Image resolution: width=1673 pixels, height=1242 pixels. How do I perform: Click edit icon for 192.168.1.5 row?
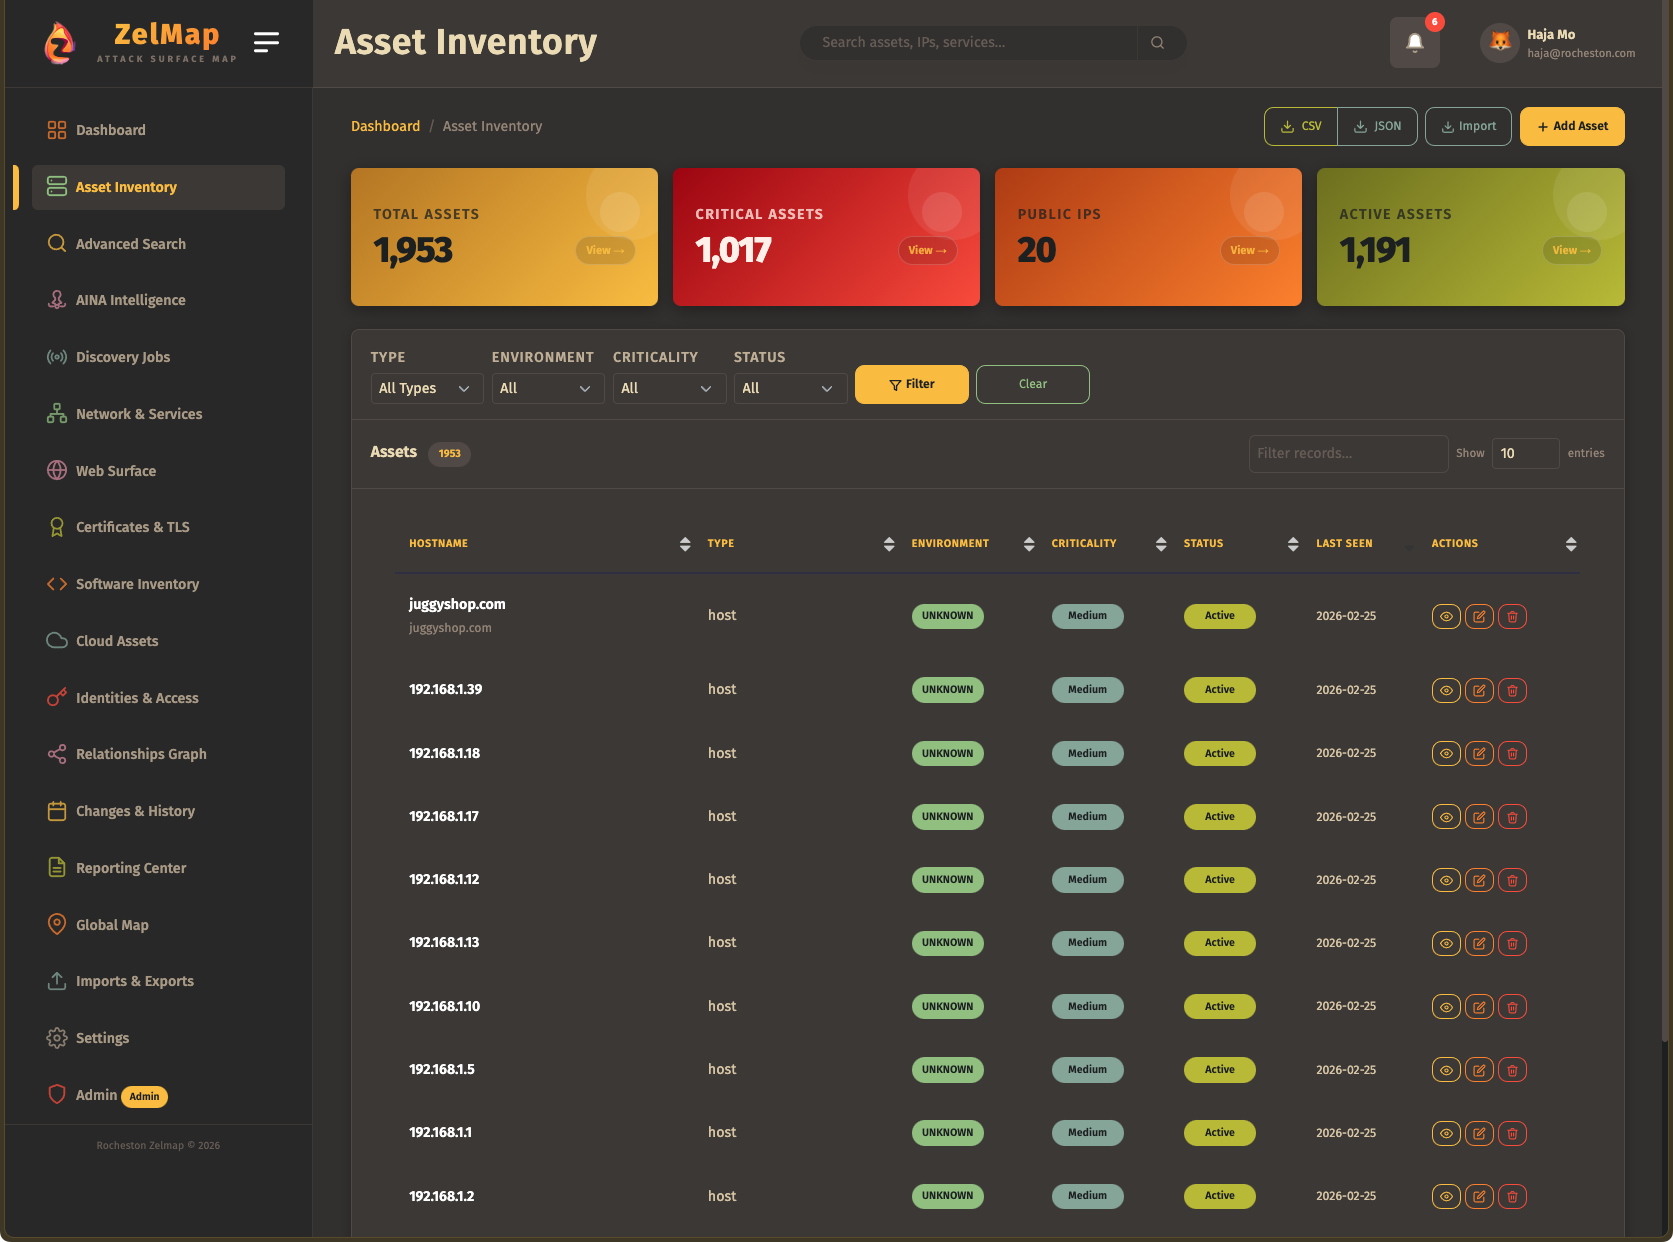[1479, 1070]
